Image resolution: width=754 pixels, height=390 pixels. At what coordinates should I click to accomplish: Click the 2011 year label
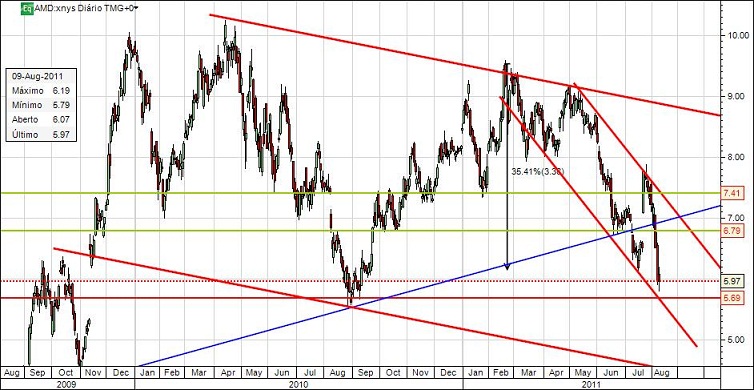point(591,384)
